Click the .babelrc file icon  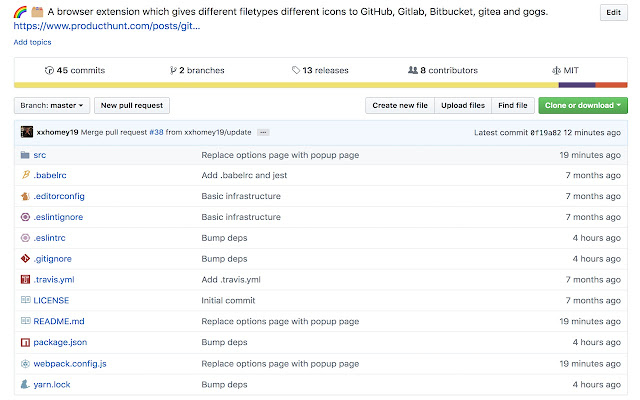(x=25, y=175)
